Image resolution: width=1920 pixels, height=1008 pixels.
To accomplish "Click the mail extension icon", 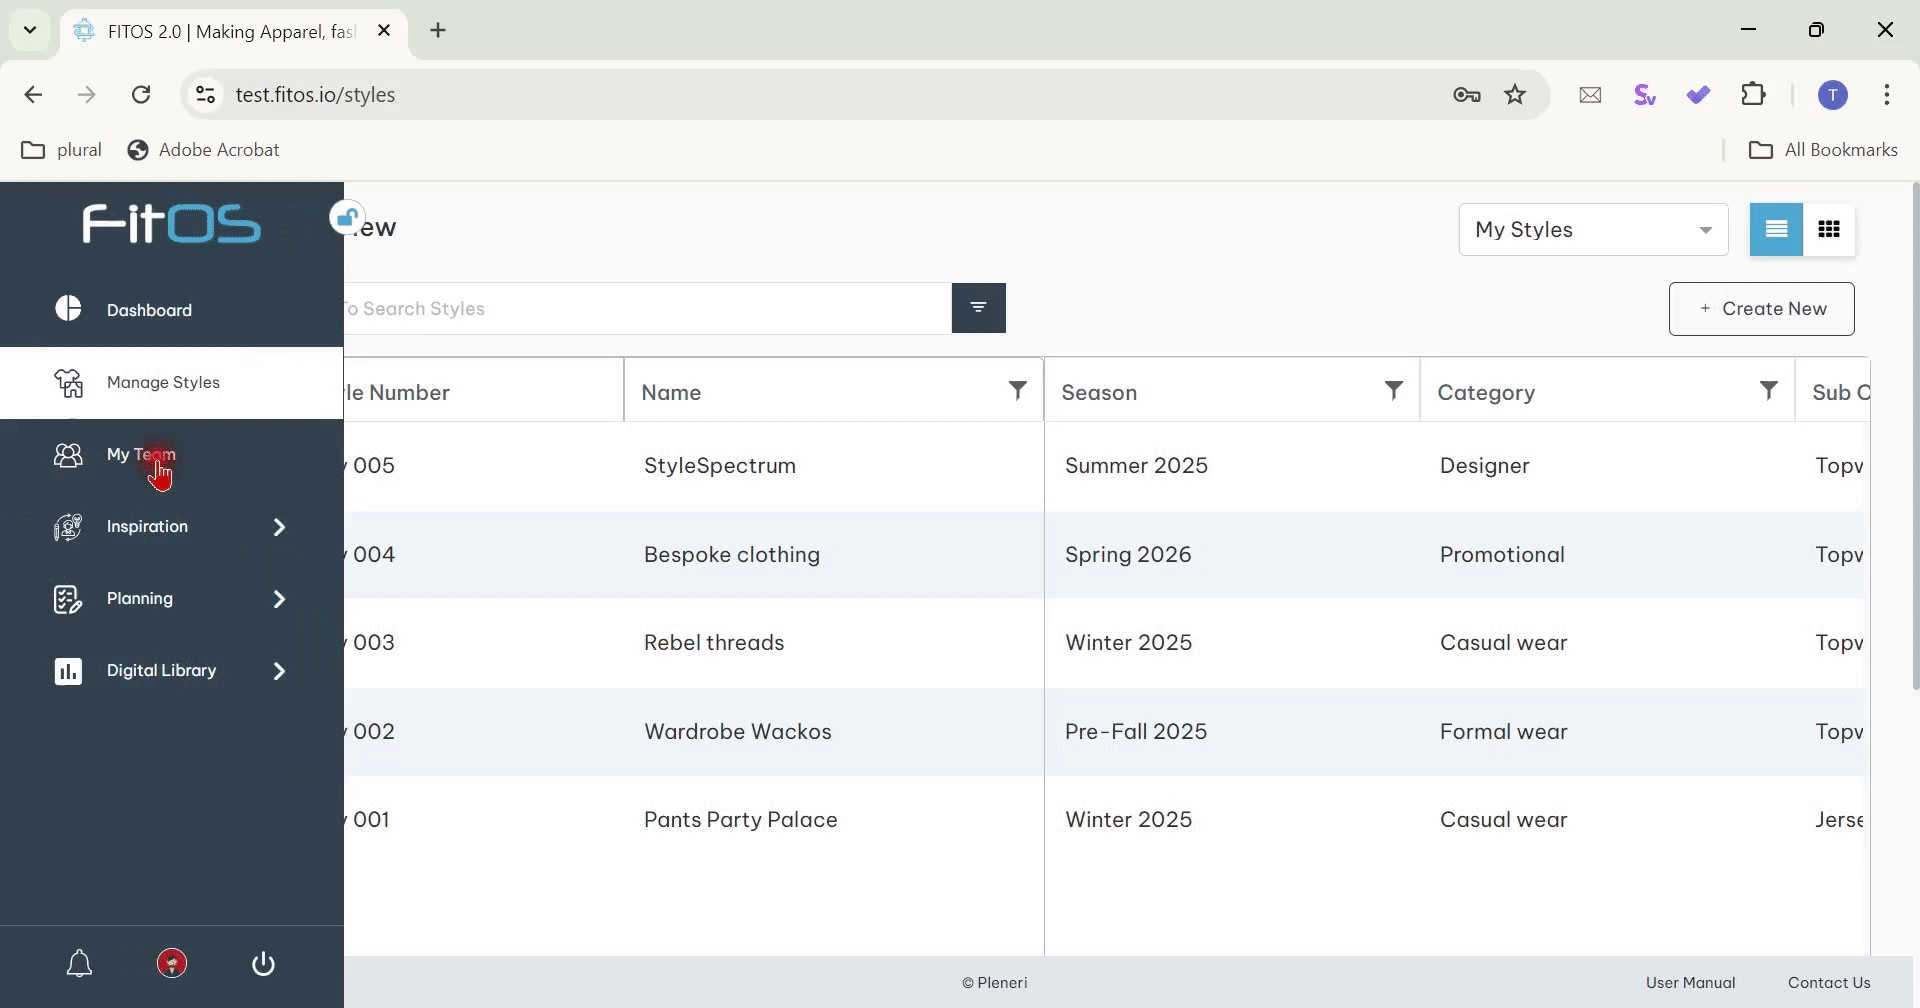I will pyautogui.click(x=1590, y=95).
